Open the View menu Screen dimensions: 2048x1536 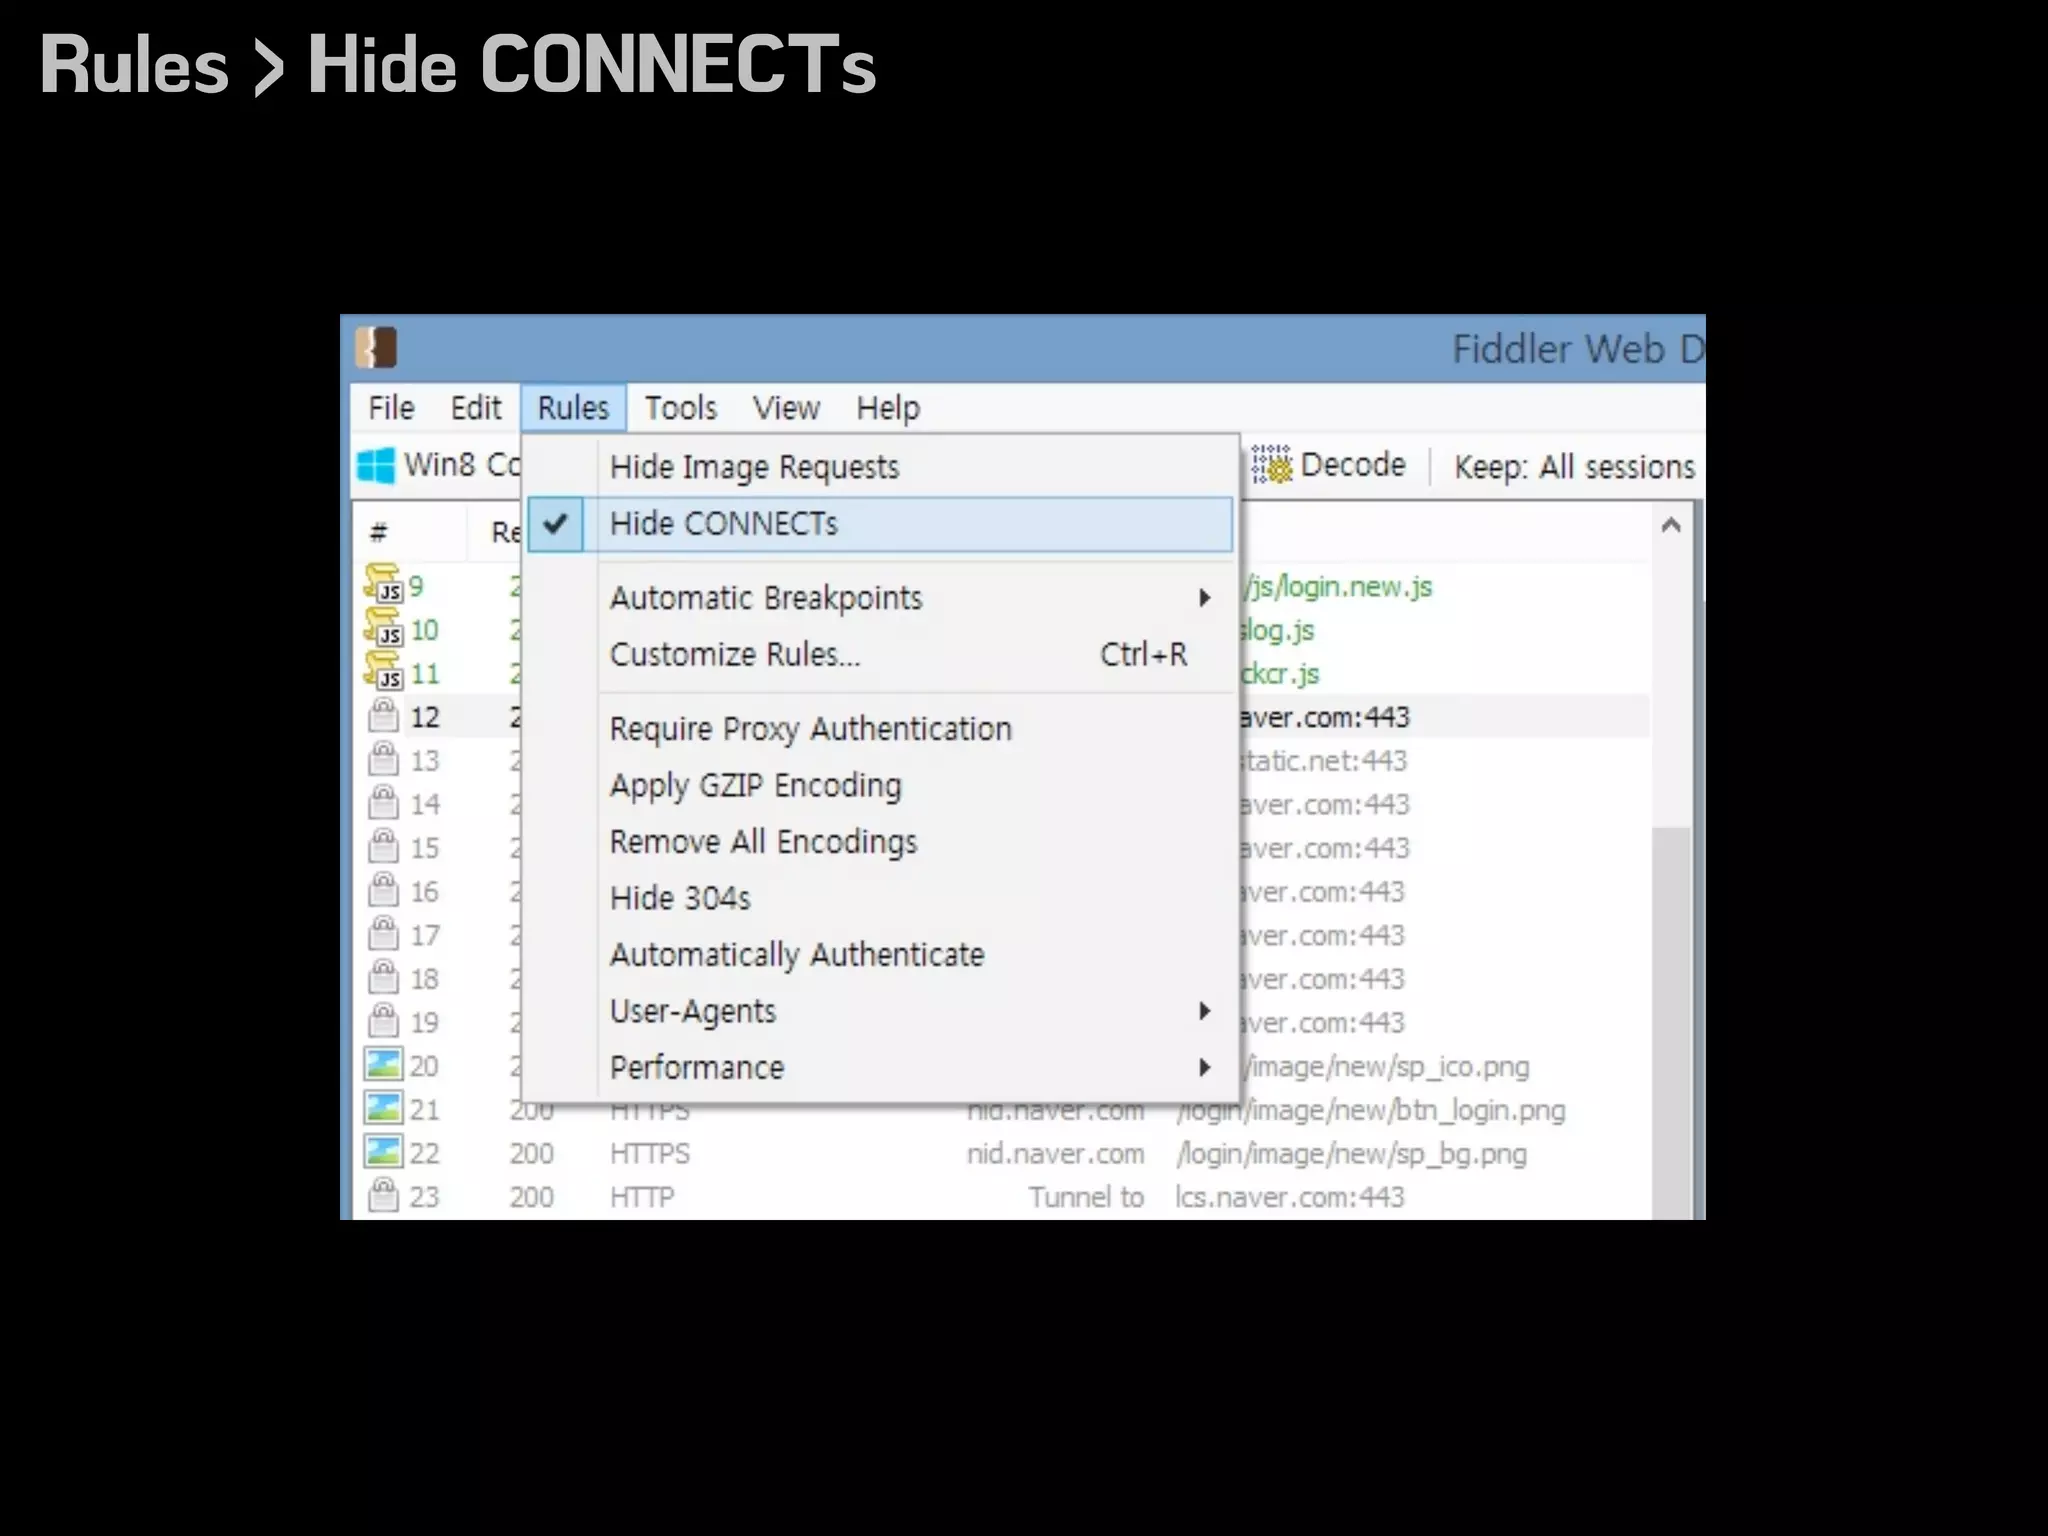786,408
